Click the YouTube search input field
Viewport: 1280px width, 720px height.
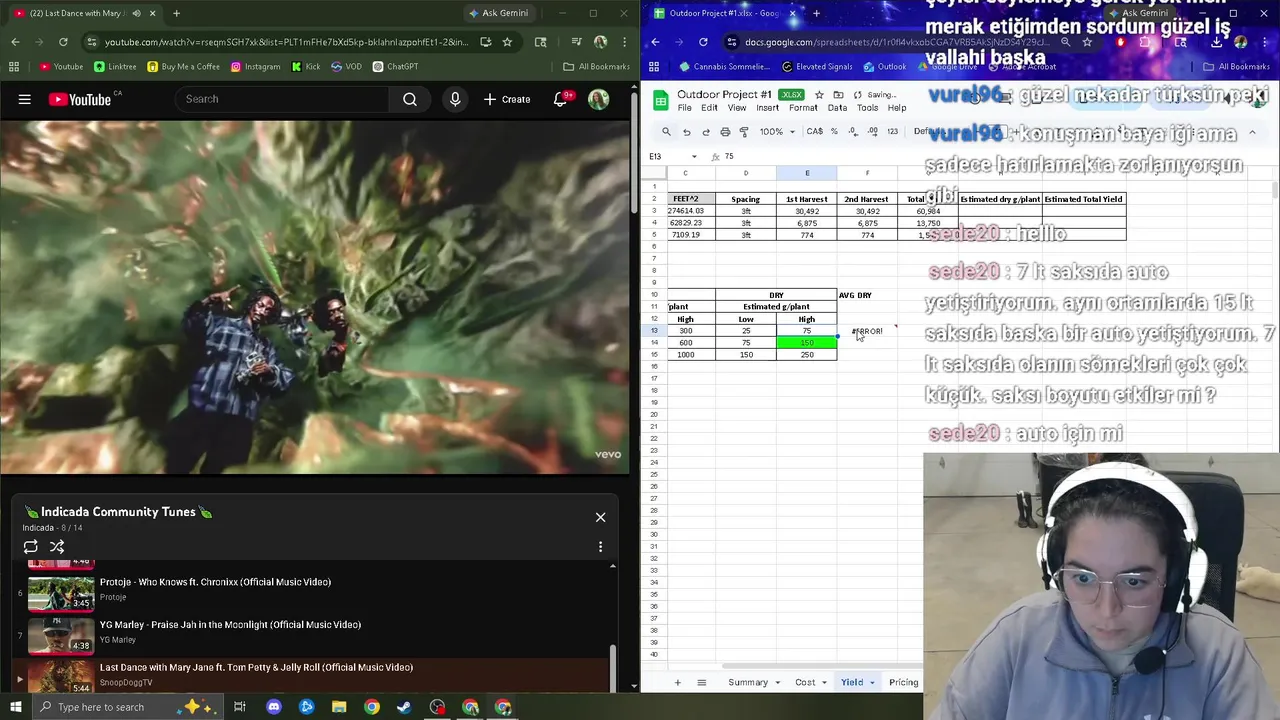[282, 99]
